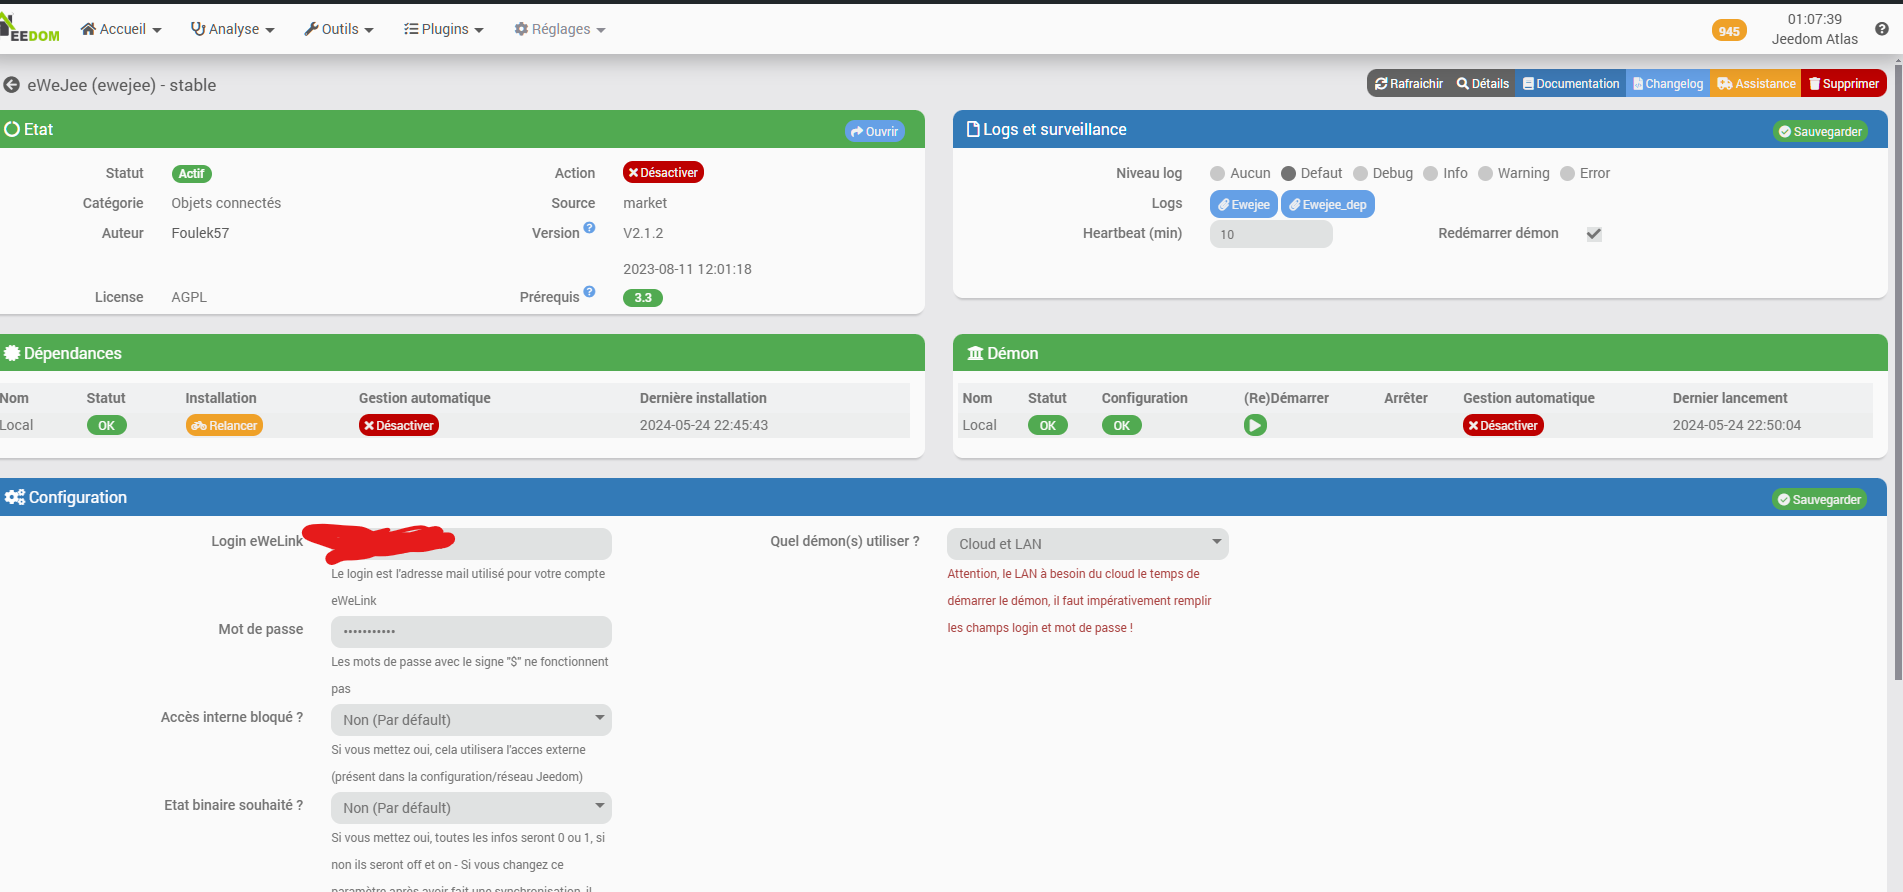Image resolution: width=1903 pixels, height=892 pixels.
Task: Open the Documentation page
Action: click(x=1570, y=84)
